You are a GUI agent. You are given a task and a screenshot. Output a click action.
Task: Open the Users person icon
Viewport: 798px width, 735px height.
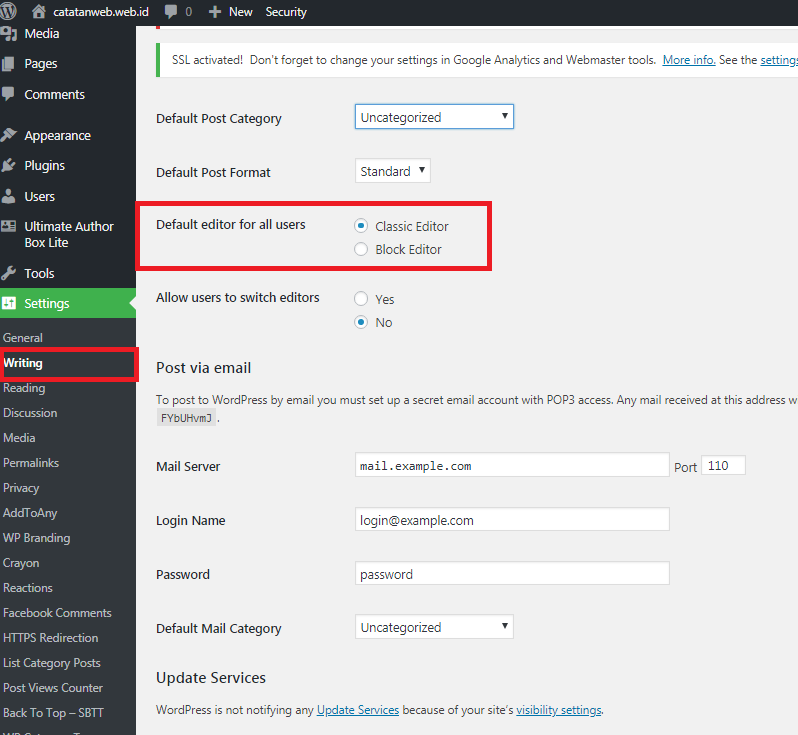[x=10, y=196]
